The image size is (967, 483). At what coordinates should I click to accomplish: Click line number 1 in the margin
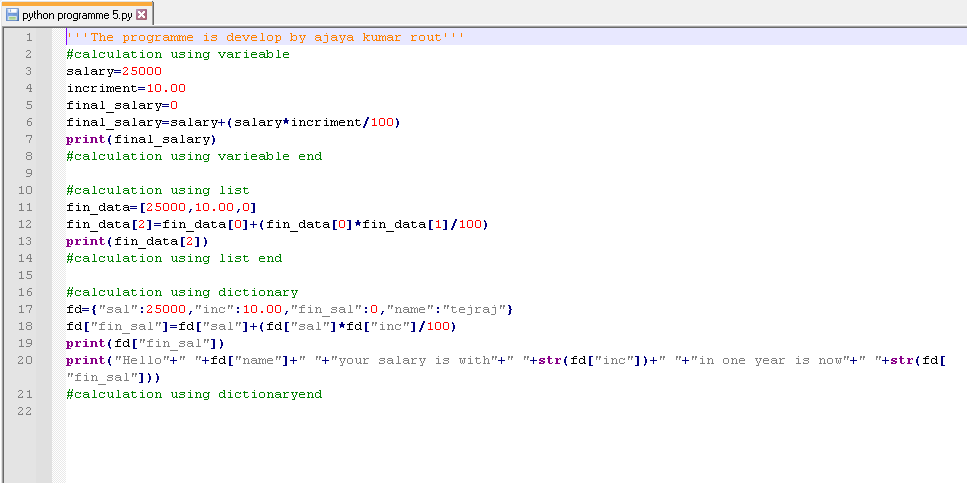28,37
